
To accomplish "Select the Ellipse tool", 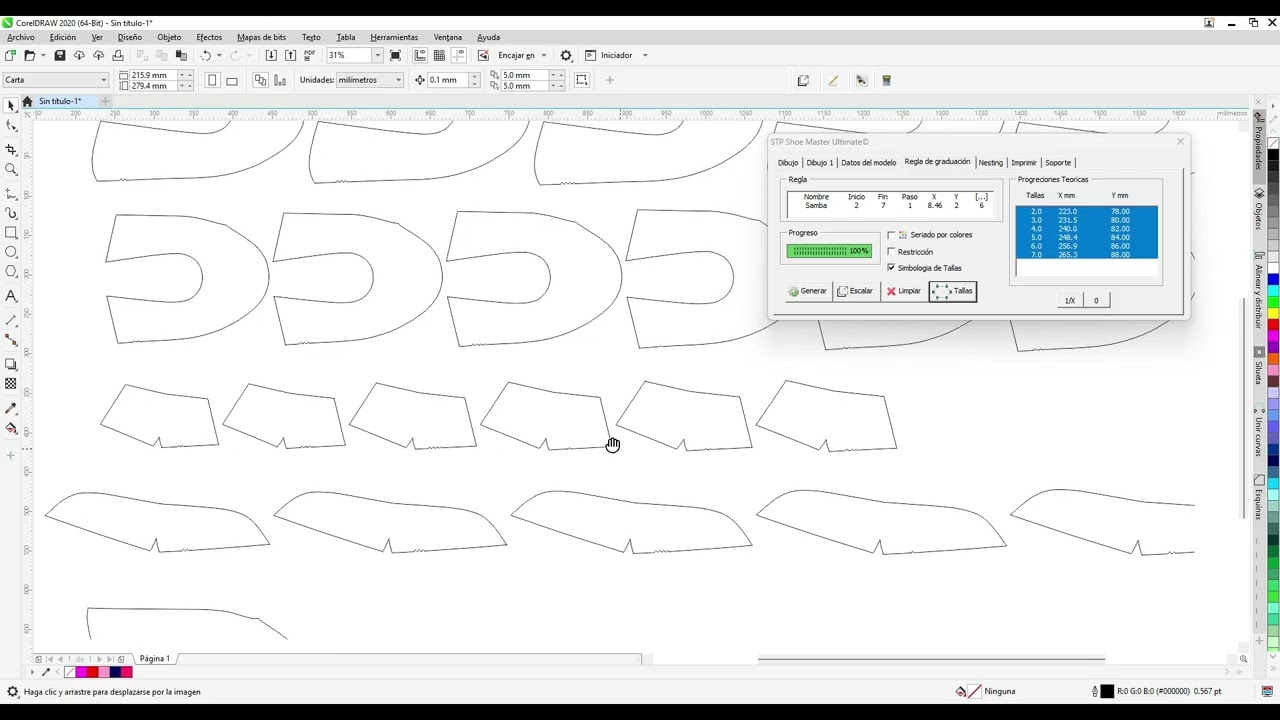I will click(x=11, y=252).
